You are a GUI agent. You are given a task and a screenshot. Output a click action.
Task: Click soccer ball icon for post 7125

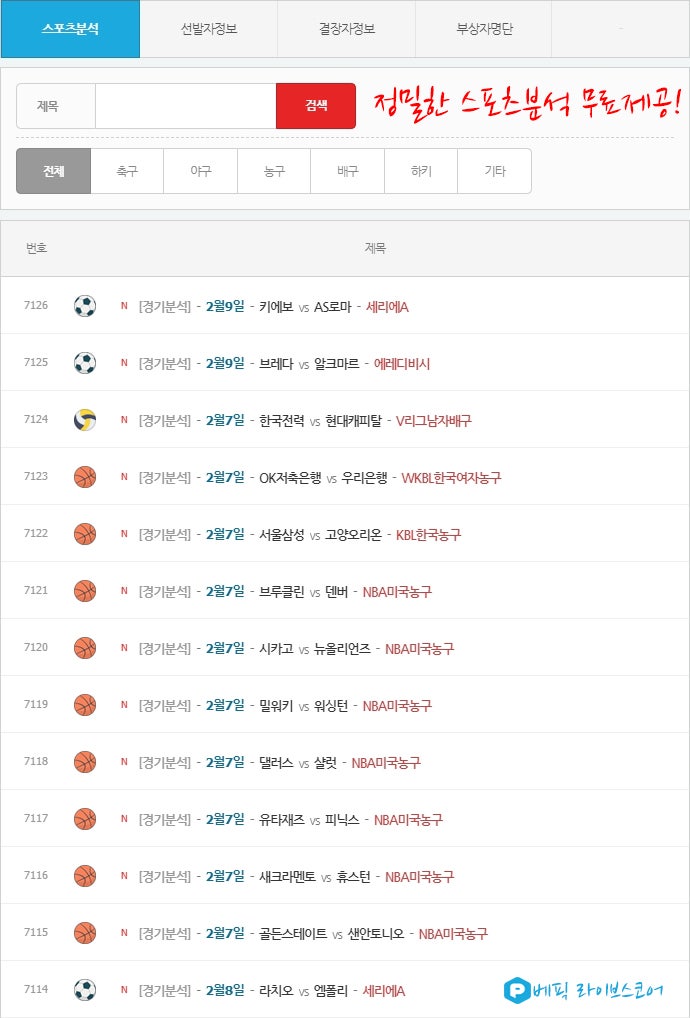click(85, 363)
